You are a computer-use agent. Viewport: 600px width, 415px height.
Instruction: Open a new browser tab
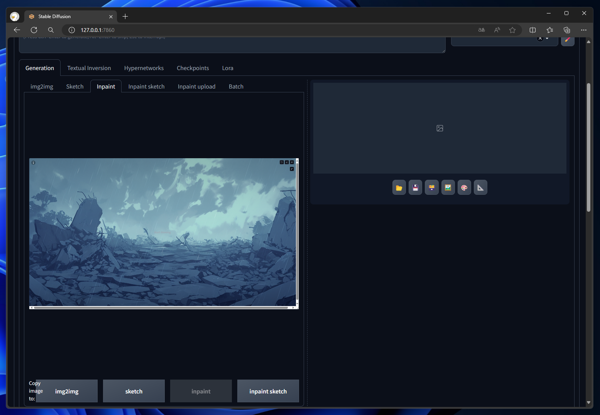pos(125,16)
